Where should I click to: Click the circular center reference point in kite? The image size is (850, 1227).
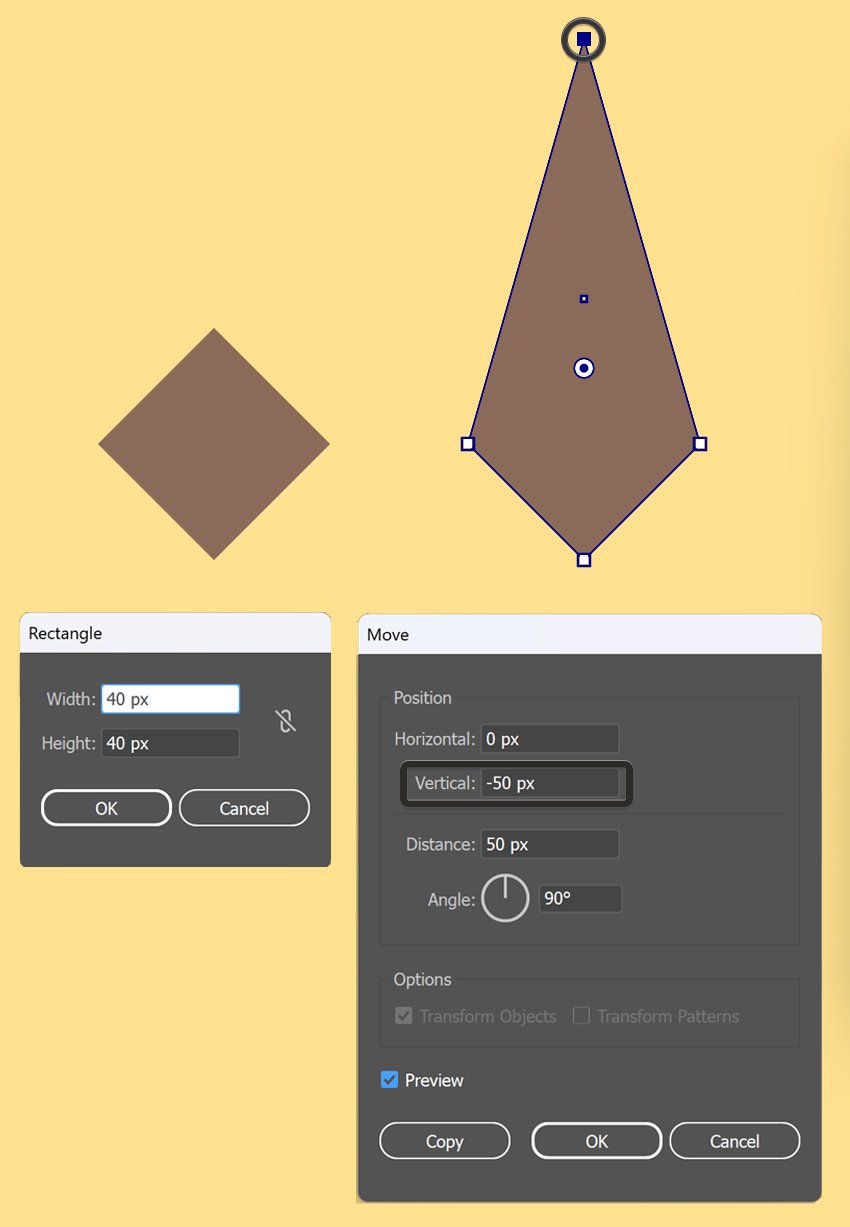tap(584, 369)
